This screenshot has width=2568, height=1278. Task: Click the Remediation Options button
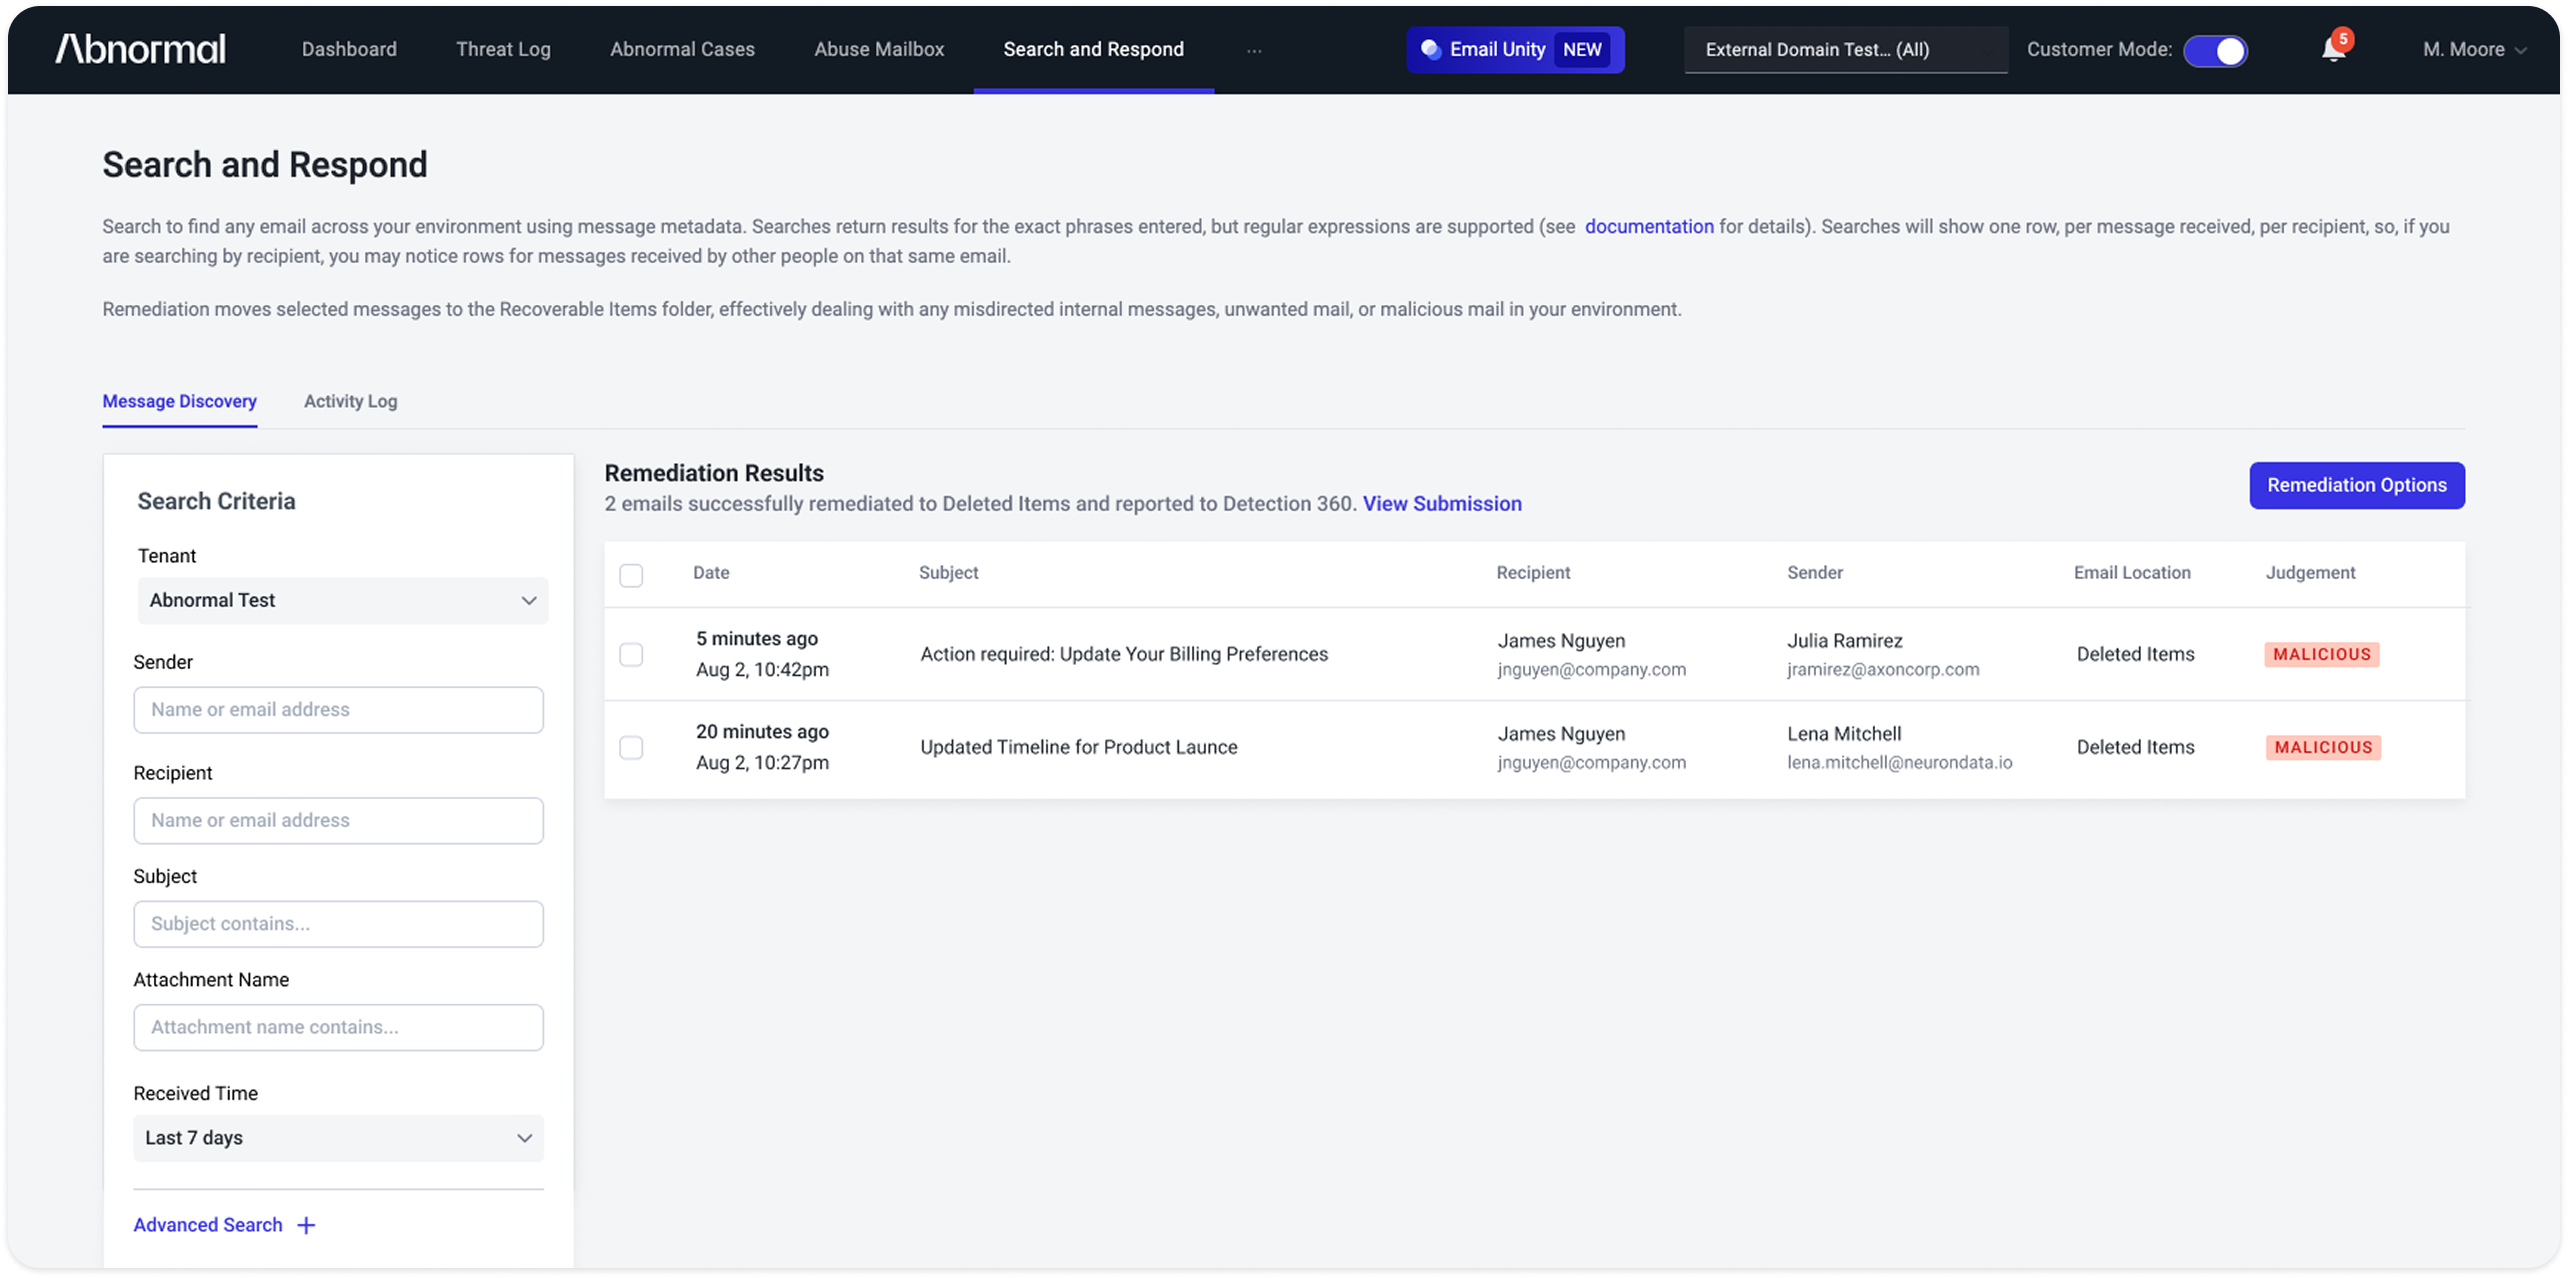click(x=2356, y=485)
